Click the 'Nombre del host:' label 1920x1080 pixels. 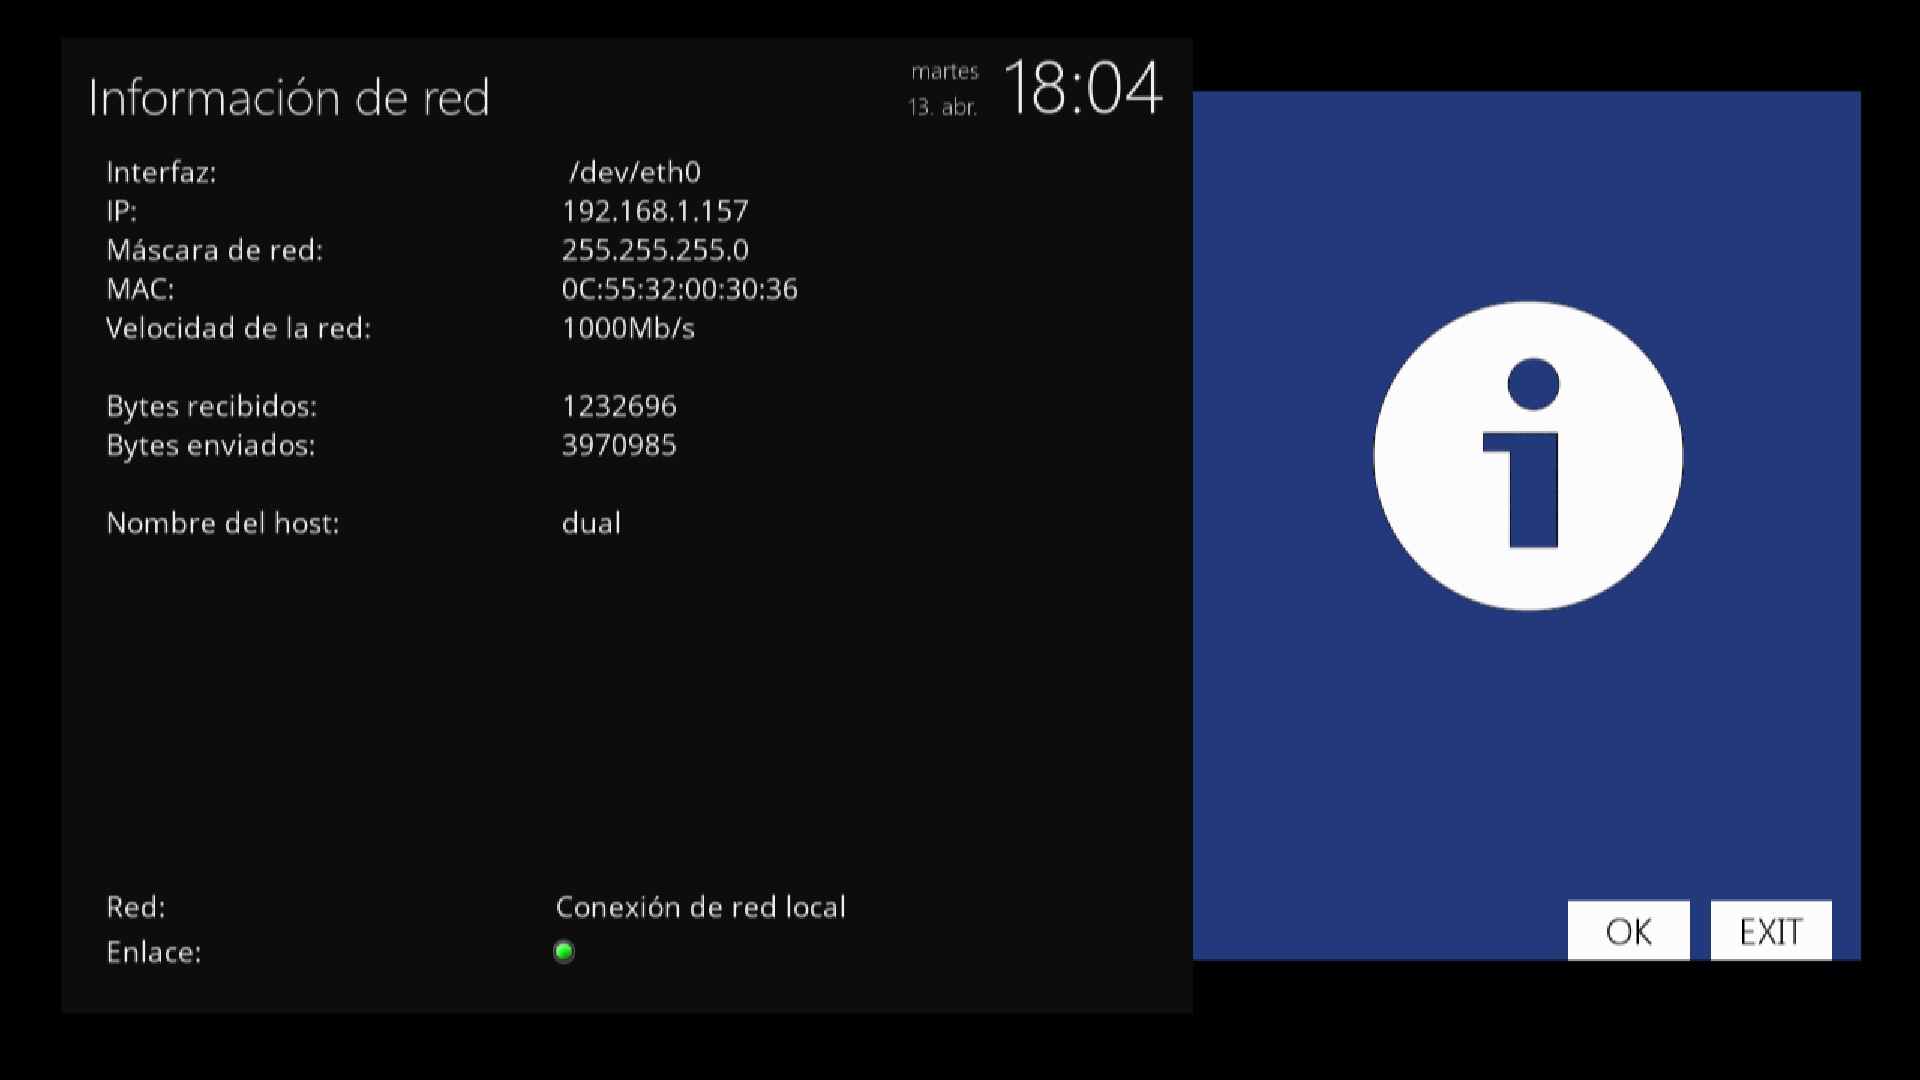[x=223, y=523]
